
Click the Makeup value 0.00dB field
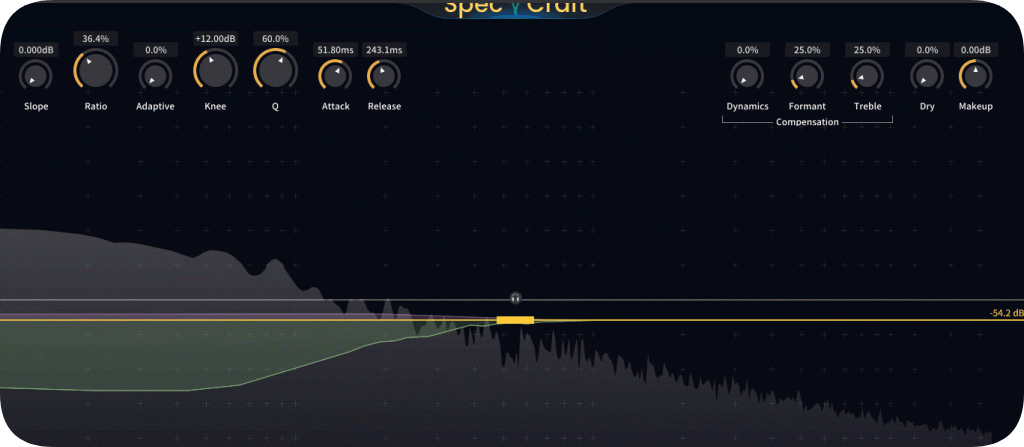click(976, 50)
